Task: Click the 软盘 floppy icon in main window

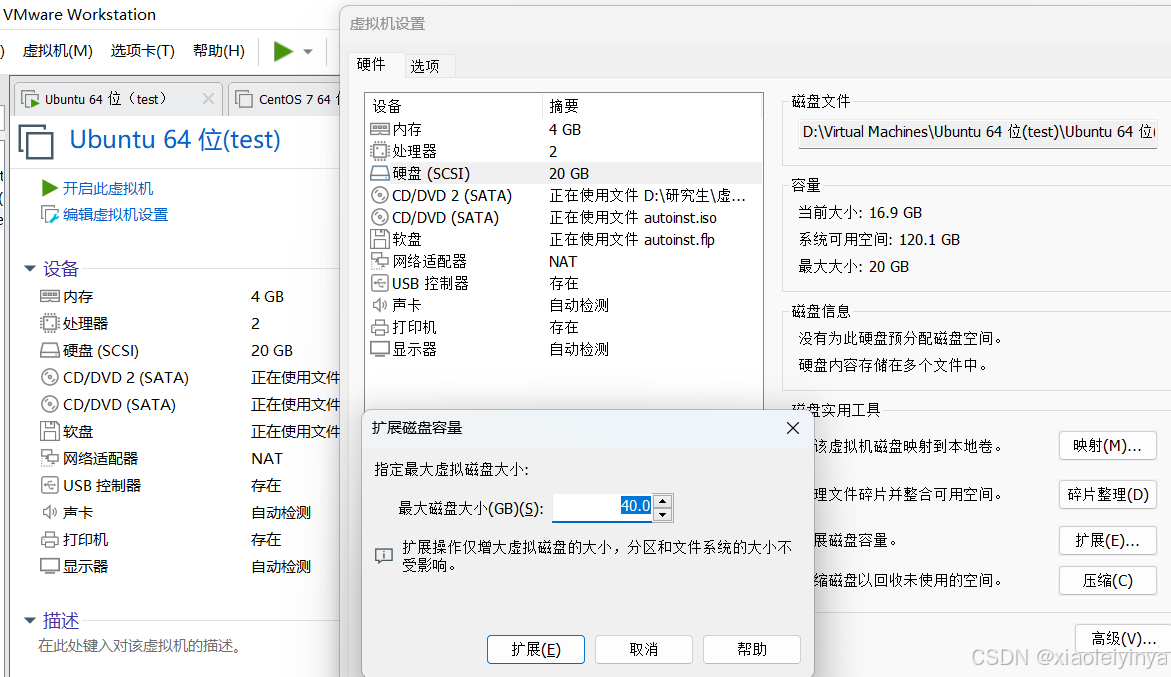Action: click(x=49, y=431)
